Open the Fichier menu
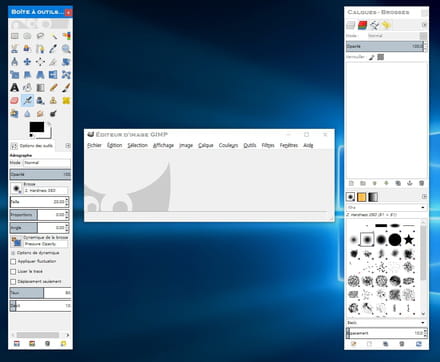Viewport: 440px width, 362px height. [x=94, y=145]
